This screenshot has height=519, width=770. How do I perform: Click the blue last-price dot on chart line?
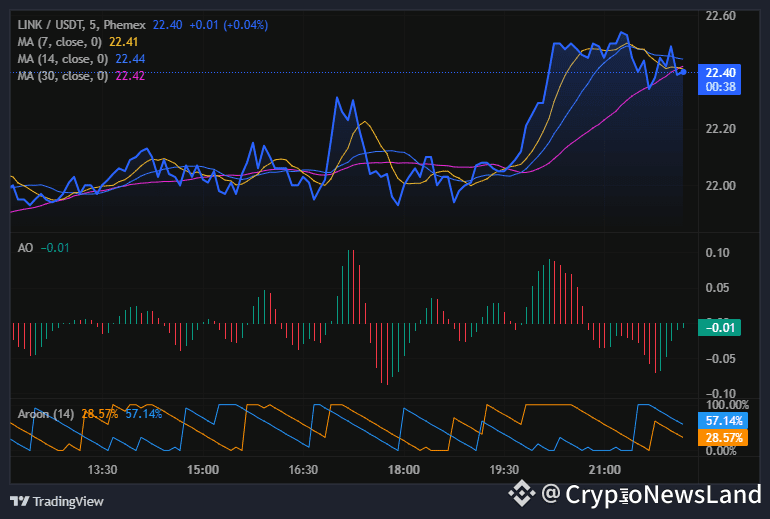point(682,72)
